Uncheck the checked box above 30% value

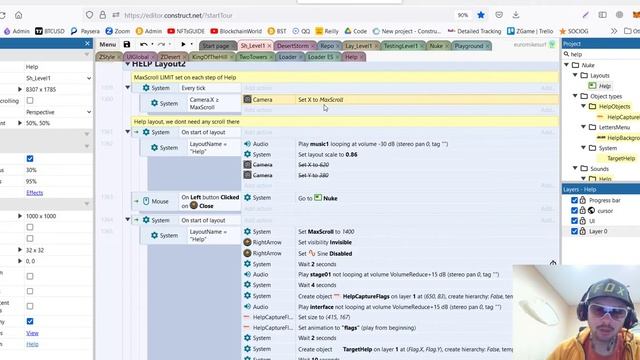pos(30,158)
